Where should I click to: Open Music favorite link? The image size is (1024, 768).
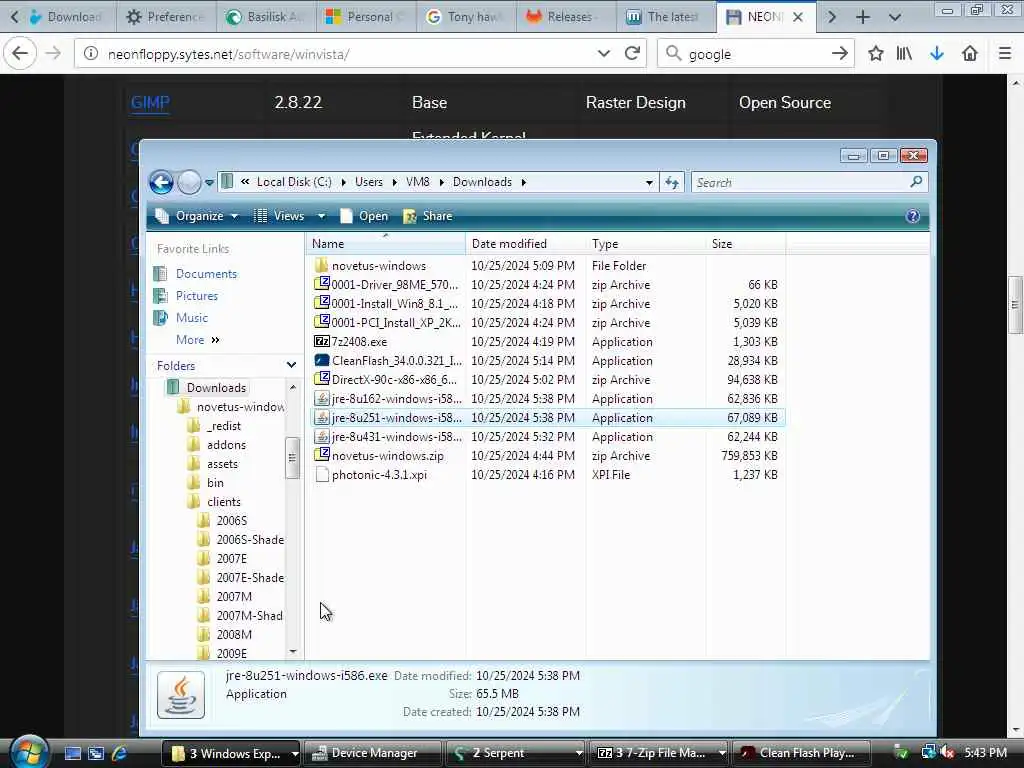coord(191,318)
